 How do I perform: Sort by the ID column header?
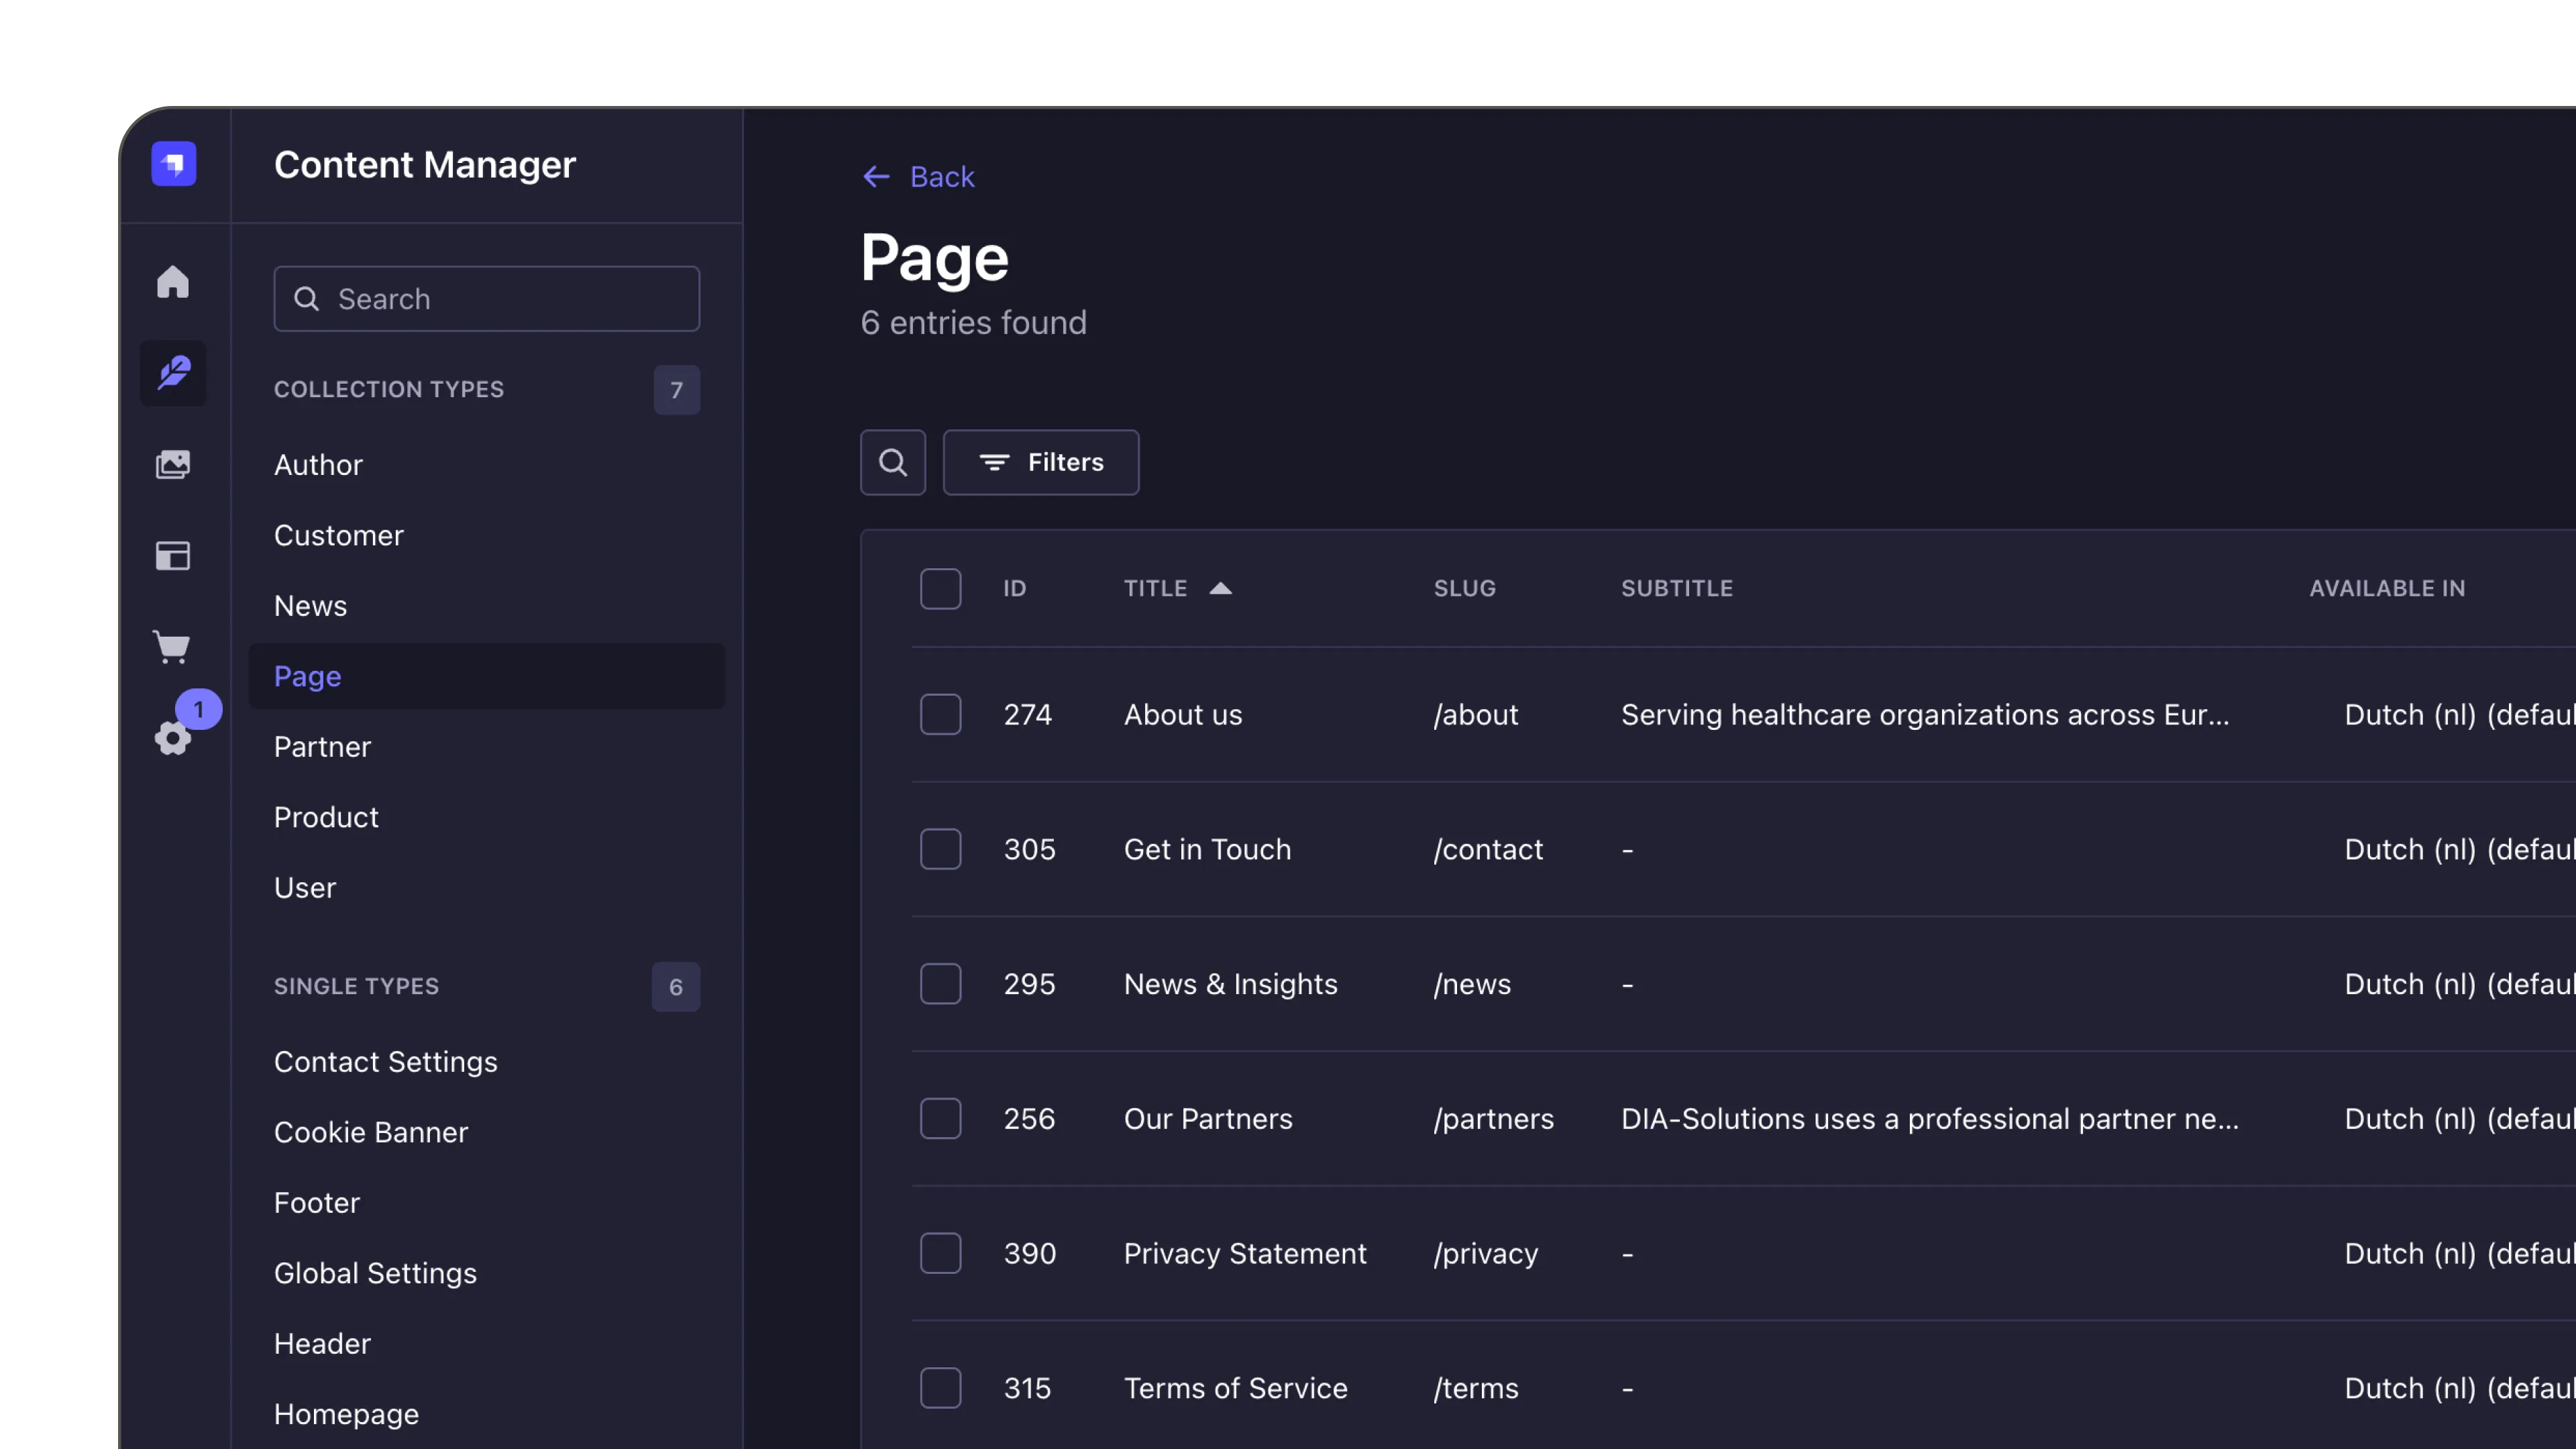click(x=1015, y=588)
